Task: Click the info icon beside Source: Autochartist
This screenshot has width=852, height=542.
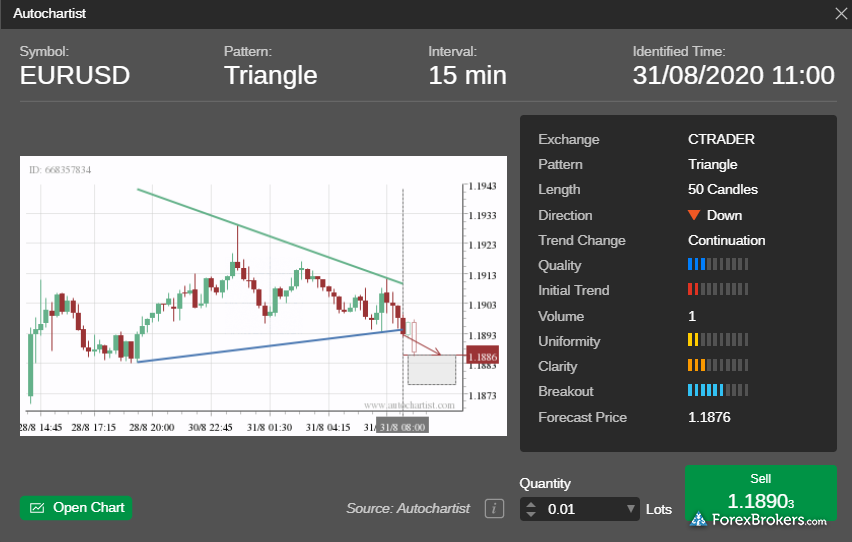Action: tap(494, 509)
